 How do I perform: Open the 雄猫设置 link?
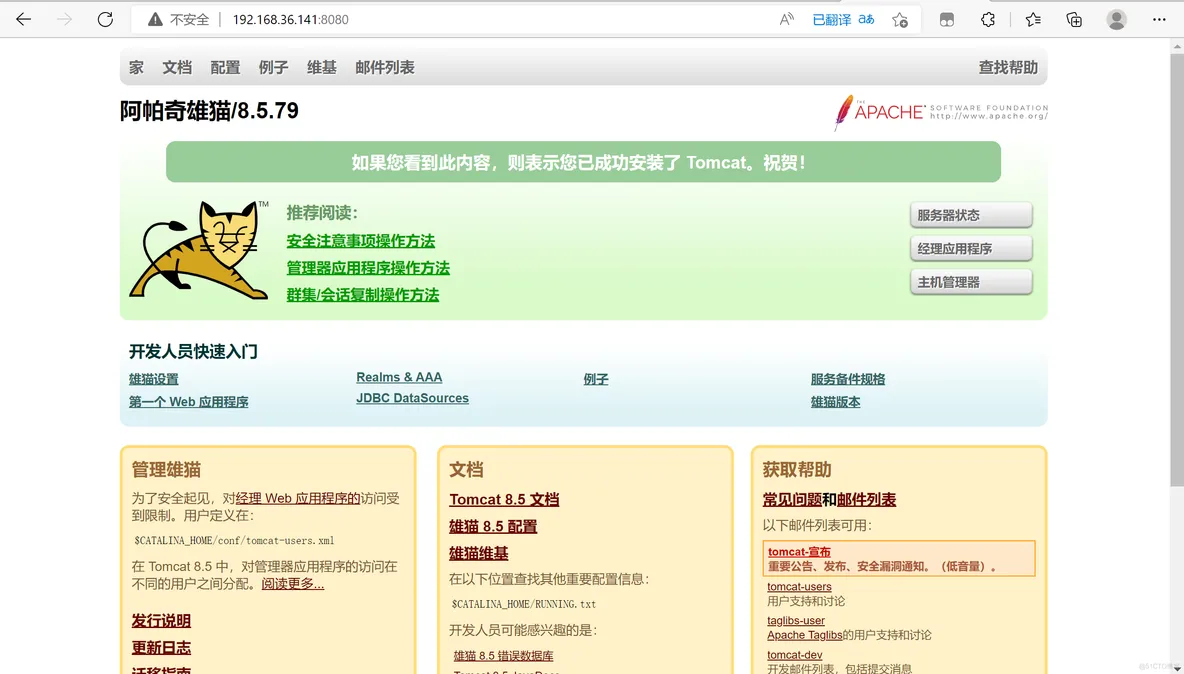(154, 379)
